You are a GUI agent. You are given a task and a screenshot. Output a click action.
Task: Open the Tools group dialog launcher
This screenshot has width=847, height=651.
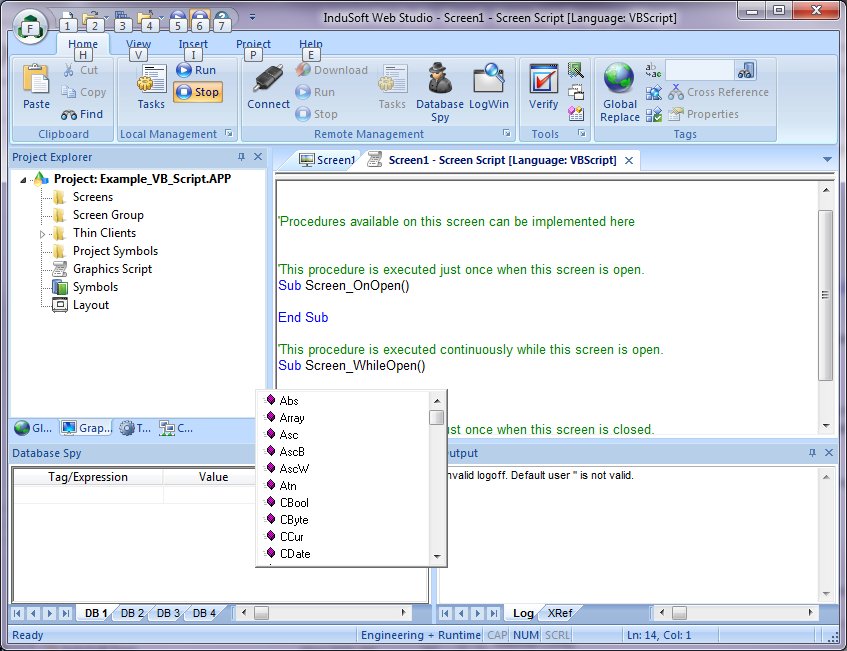581,133
